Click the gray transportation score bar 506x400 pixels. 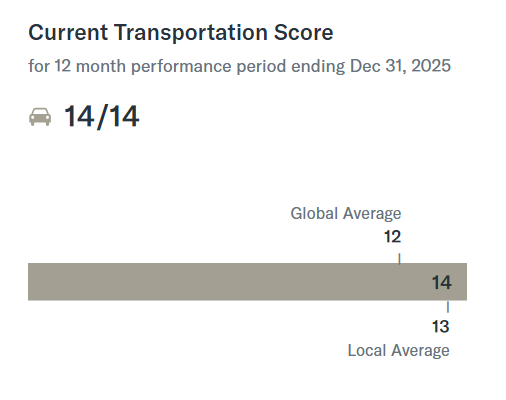[247, 282]
